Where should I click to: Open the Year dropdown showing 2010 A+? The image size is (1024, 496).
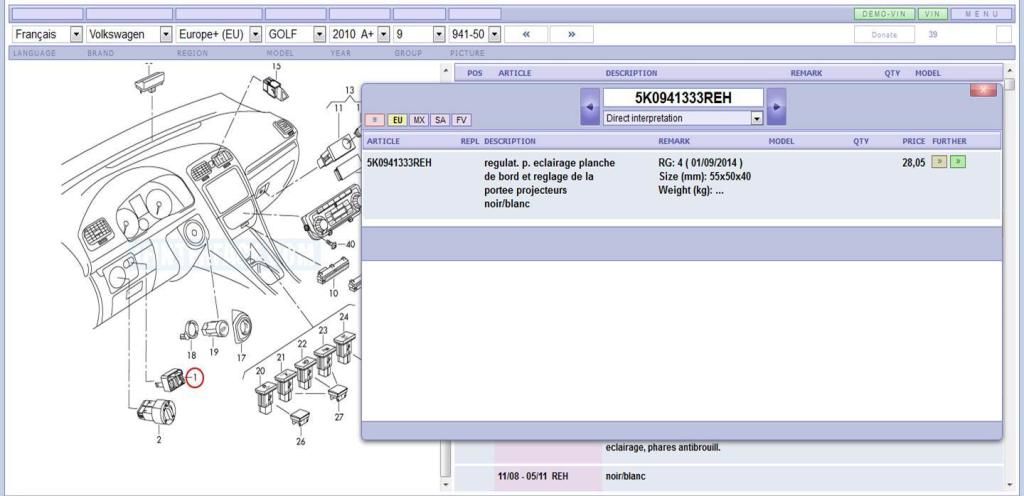pyautogui.click(x=359, y=34)
